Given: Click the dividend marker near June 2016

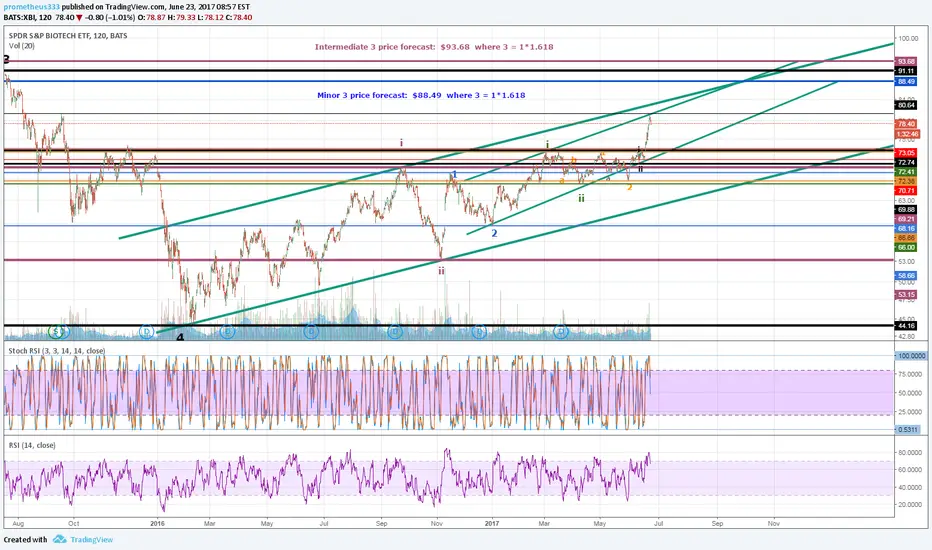Looking at the screenshot, I should [311, 331].
